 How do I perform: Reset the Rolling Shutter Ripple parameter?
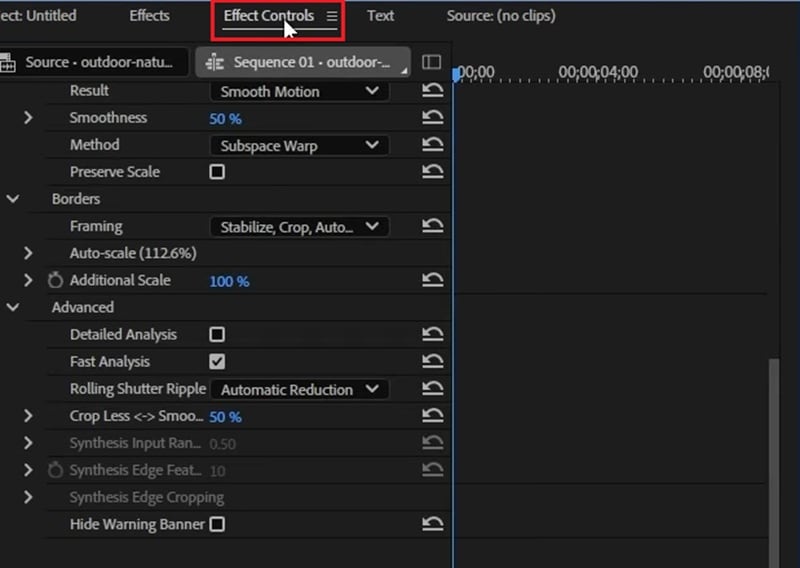[432, 388]
